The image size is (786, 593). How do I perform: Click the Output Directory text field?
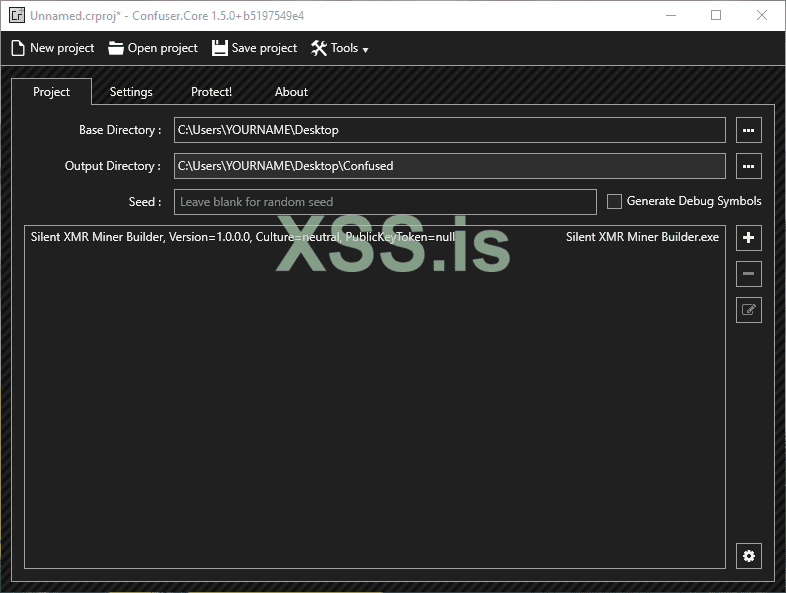pyautogui.click(x=450, y=166)
